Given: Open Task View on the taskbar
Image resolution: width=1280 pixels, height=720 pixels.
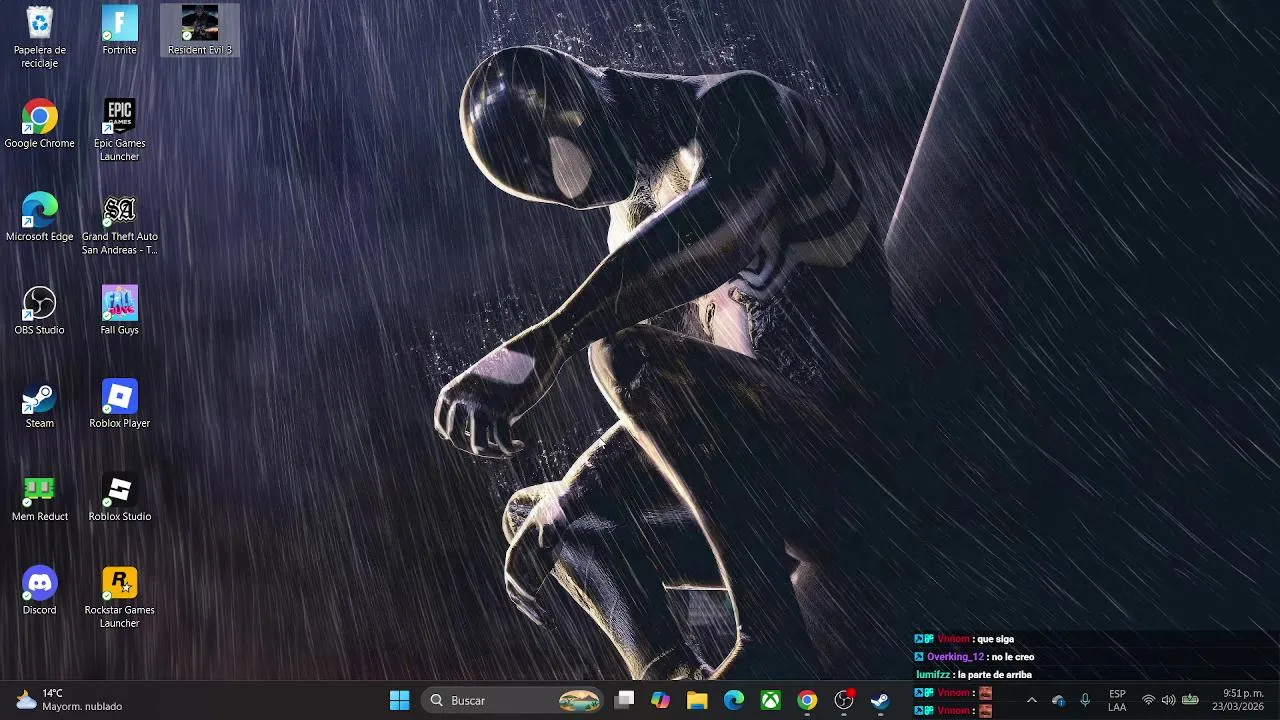Looking at the screenshot, I should [x=624, y=700].
